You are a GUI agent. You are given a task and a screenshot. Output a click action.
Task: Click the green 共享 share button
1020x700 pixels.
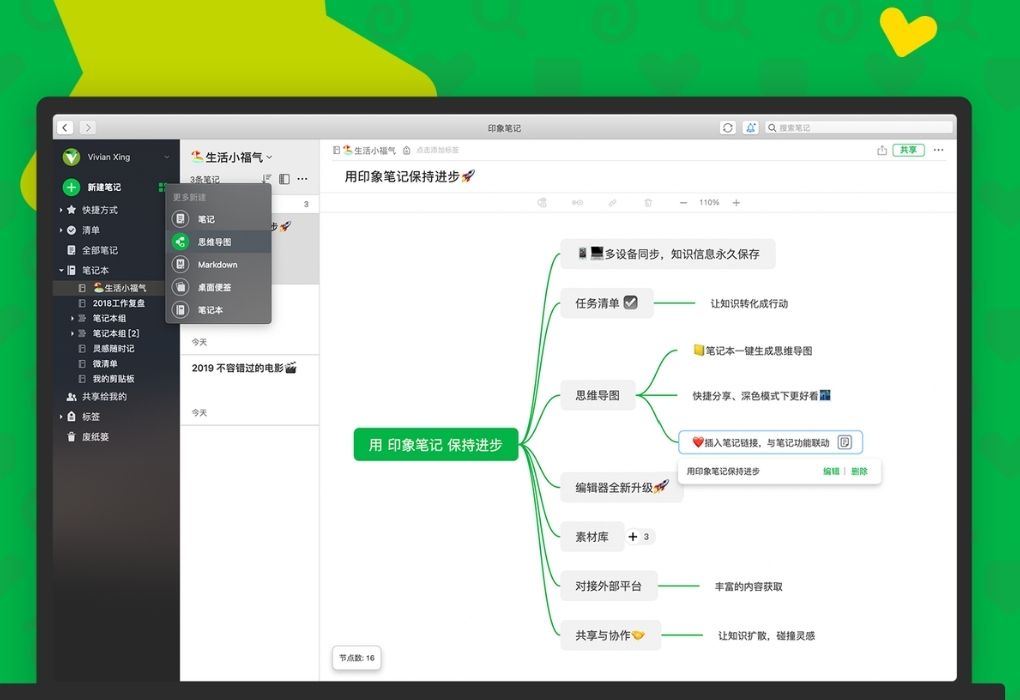tap(908, 150)
